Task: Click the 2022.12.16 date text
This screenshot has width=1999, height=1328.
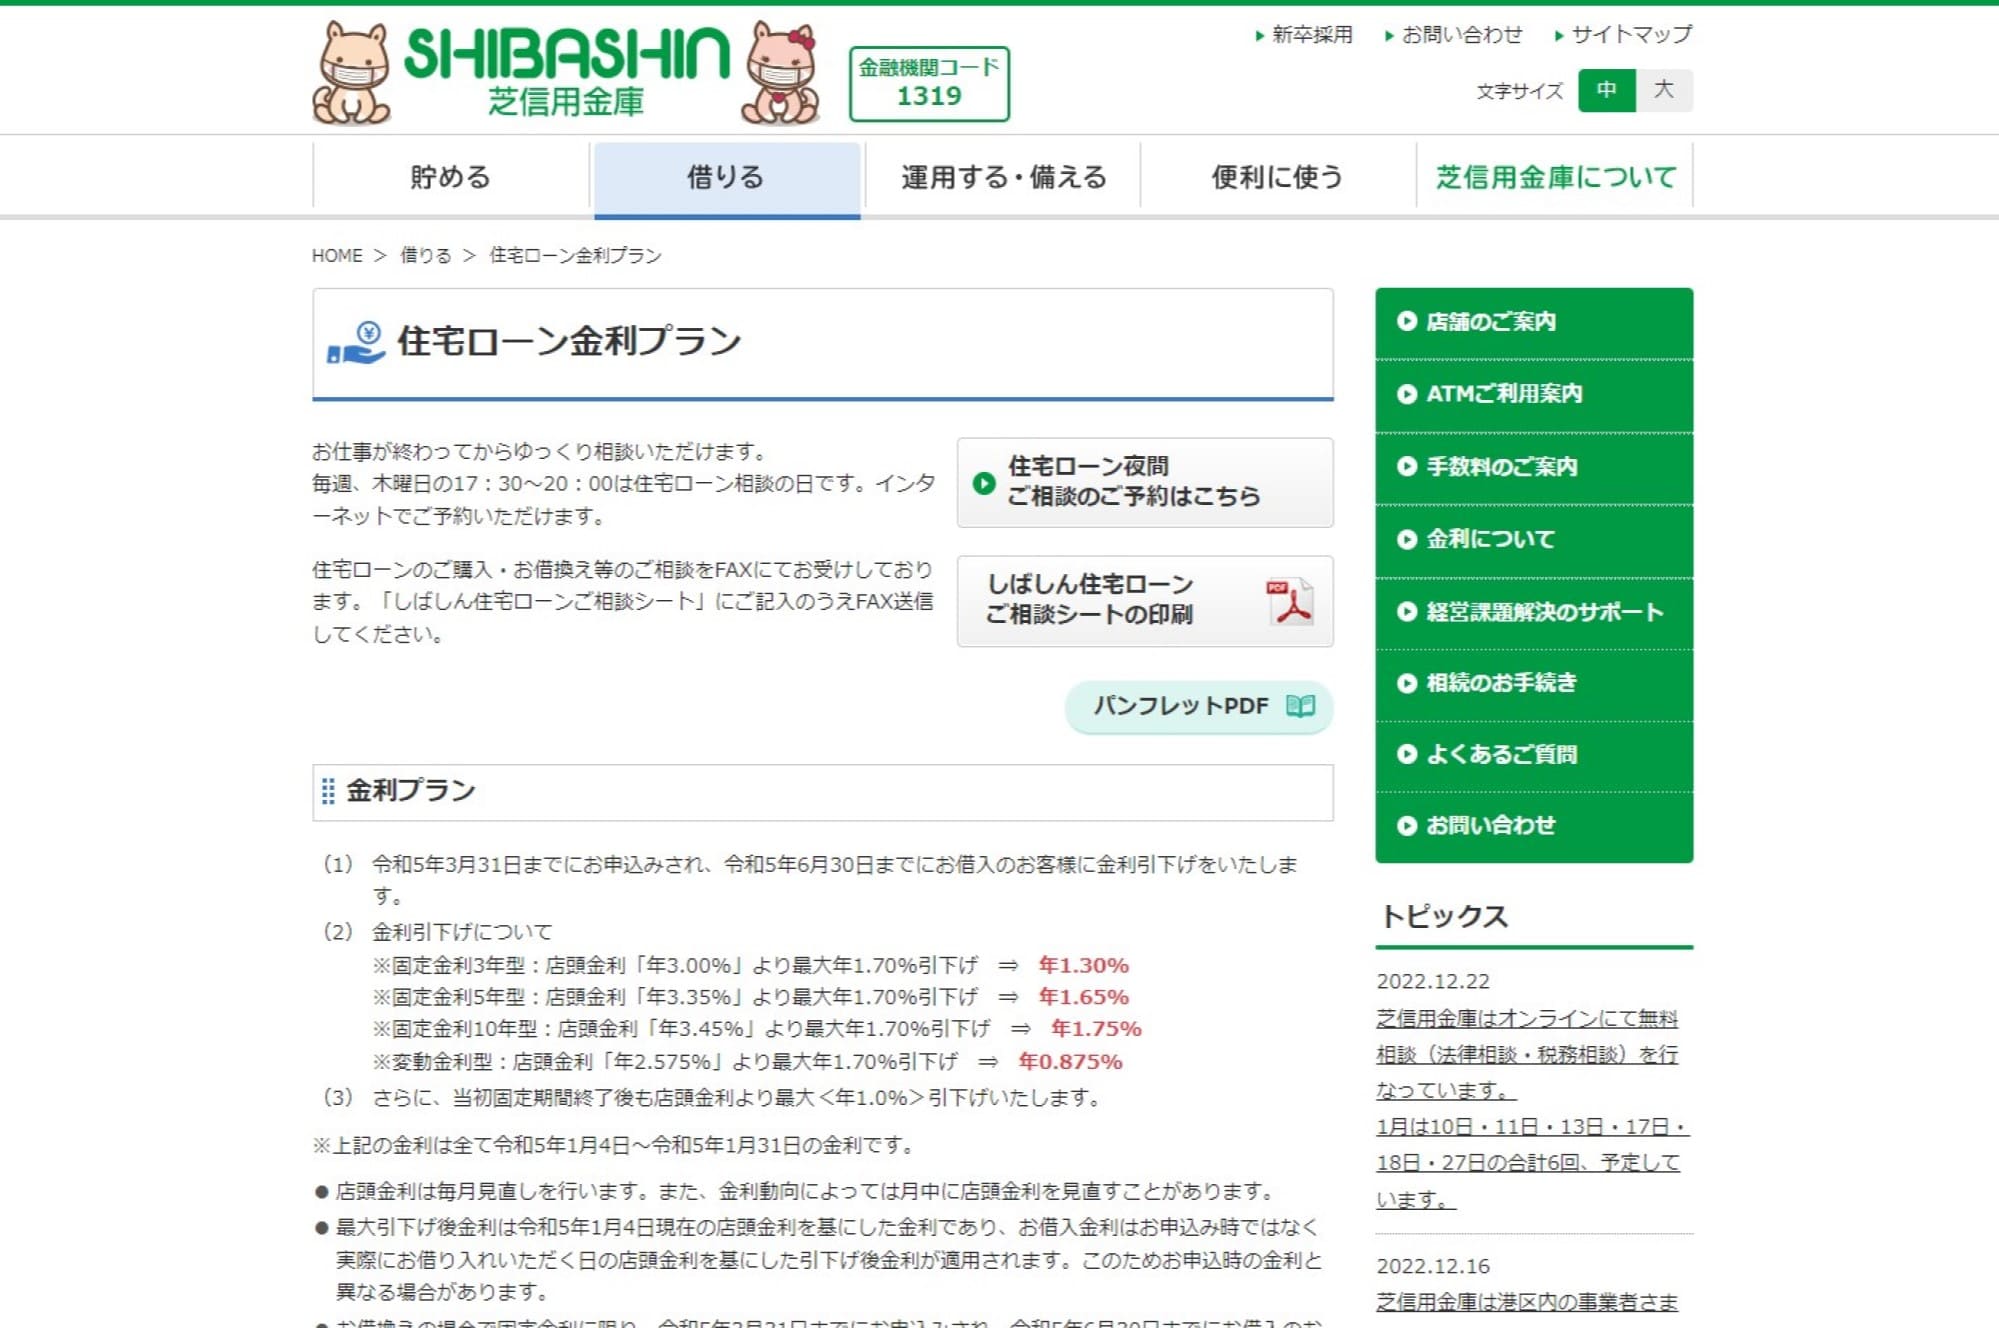Action: point(1433,1267)
